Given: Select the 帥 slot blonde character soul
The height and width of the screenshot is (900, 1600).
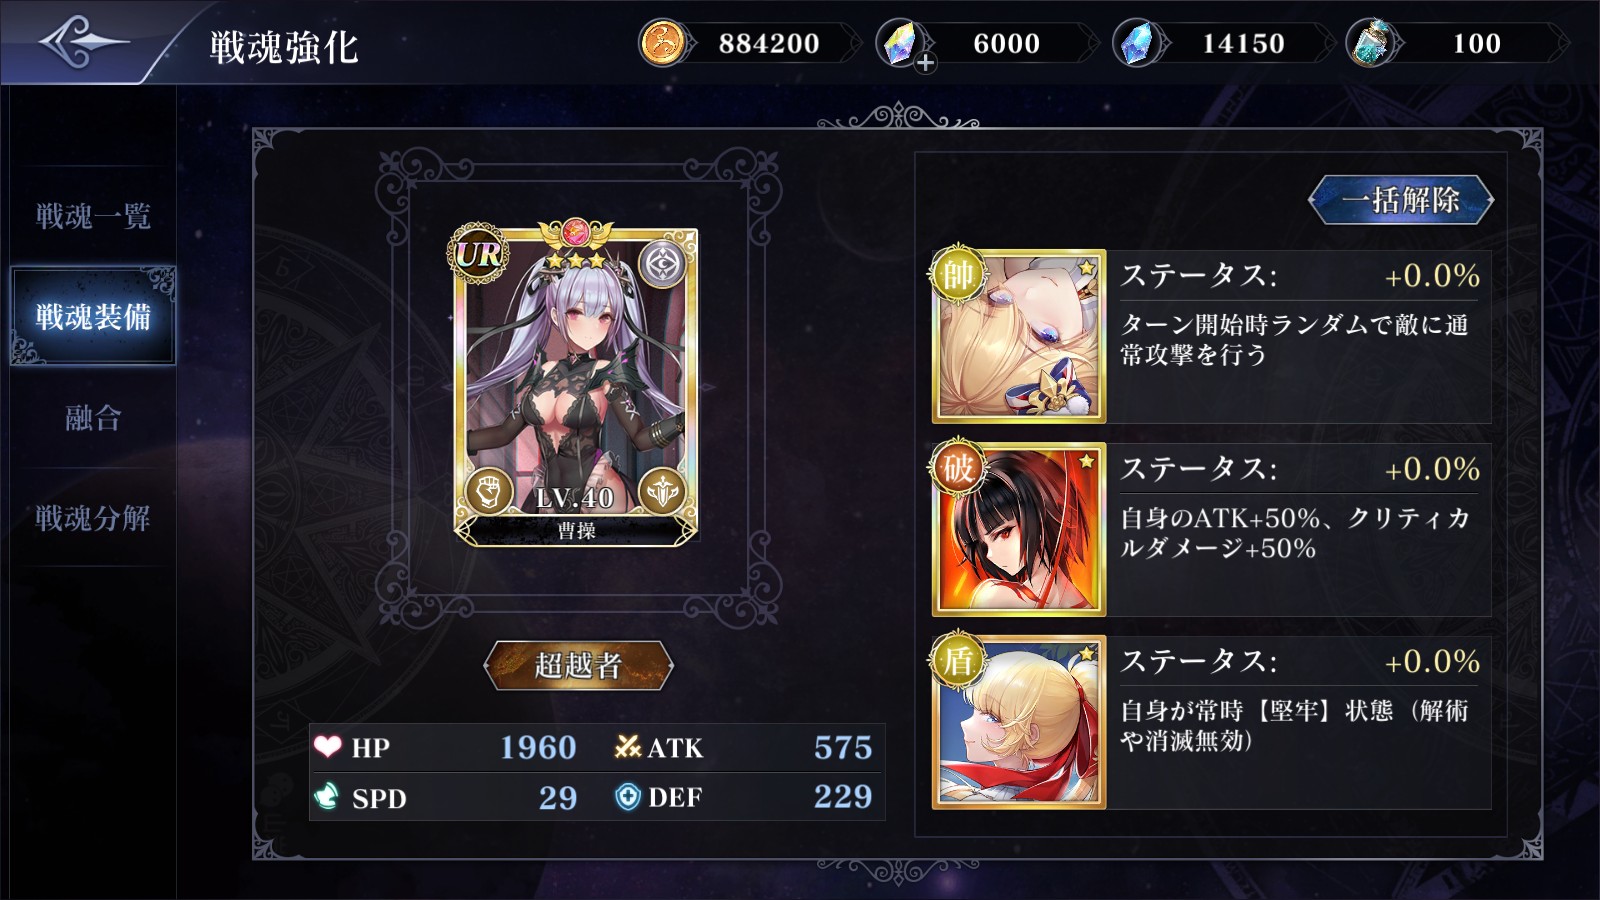Looking at the screenshot, I should coord(1019,336).
